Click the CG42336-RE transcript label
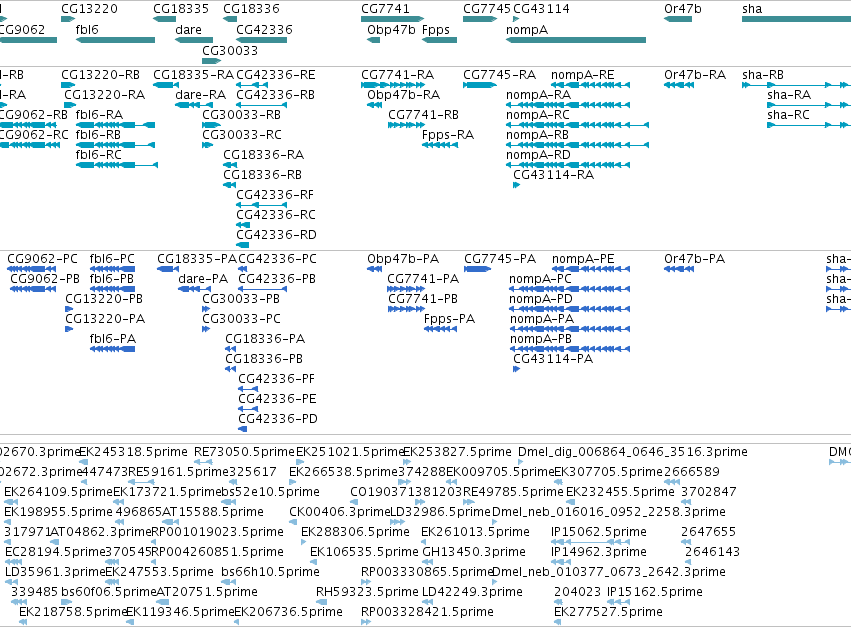 click(x=276, y=74)
